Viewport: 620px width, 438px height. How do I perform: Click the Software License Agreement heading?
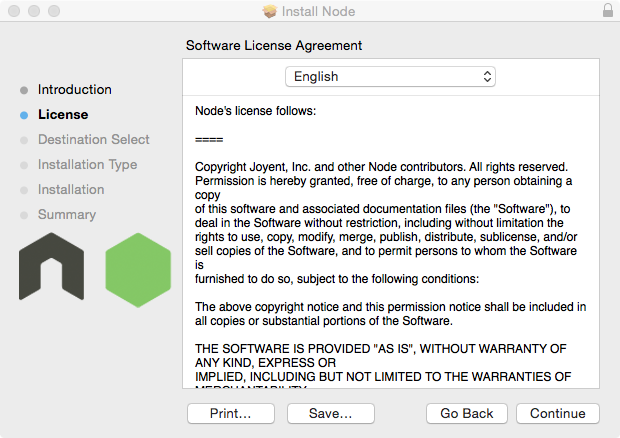[x=274, y=46]
